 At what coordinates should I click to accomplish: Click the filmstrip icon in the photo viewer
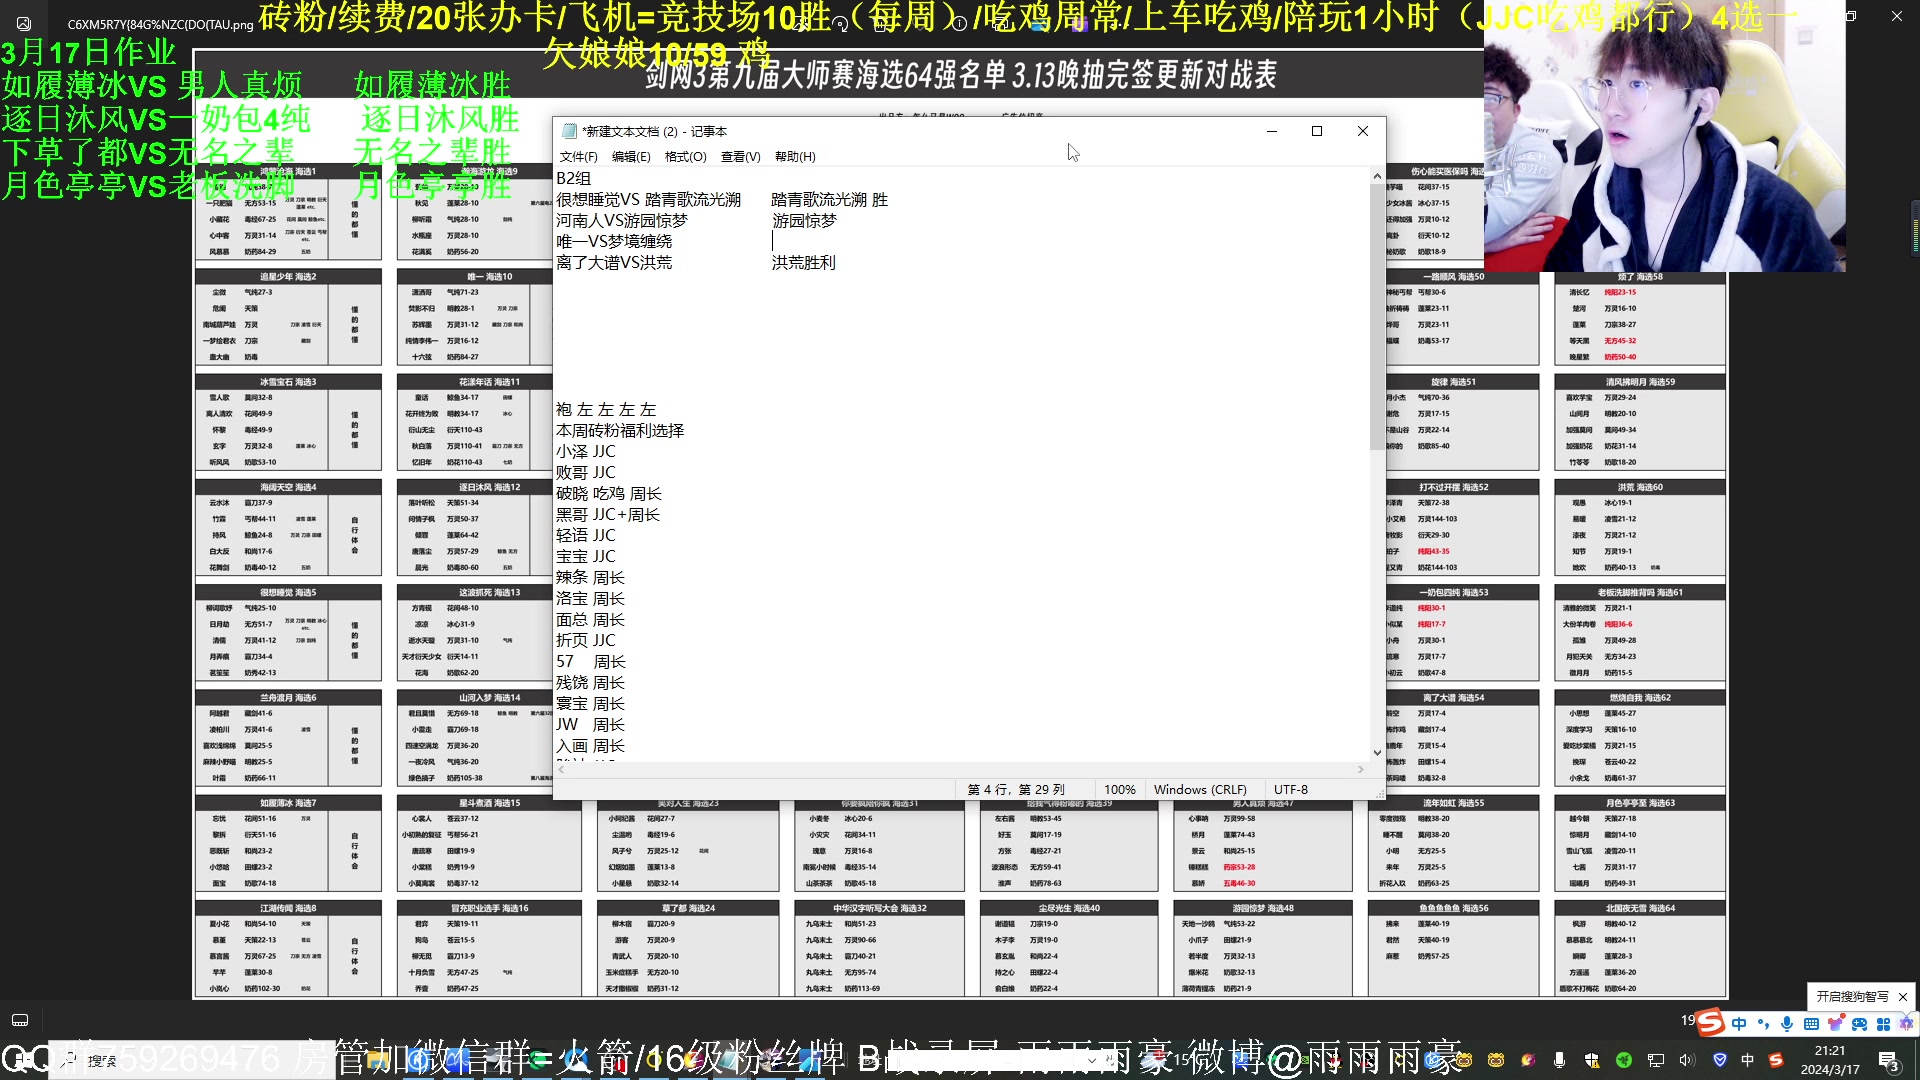pyautogui.click(x=20, y=1021)
